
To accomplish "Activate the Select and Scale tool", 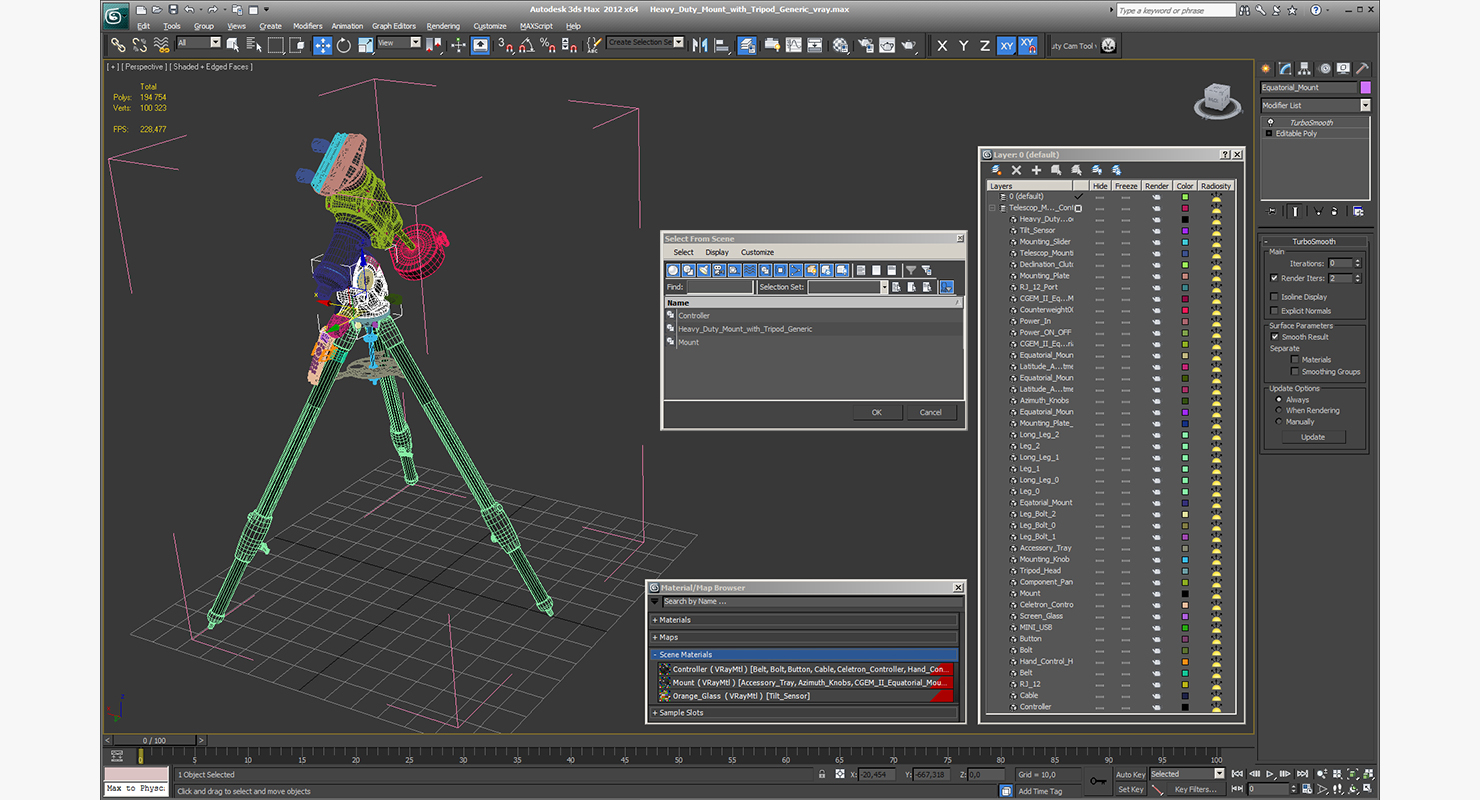I will pos(365,45).
